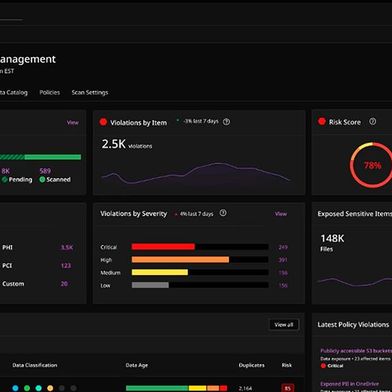The width and height of the screenshot is (392, 392).
Task: Click View link in Violations by Severity
Action: coord(281,214)
